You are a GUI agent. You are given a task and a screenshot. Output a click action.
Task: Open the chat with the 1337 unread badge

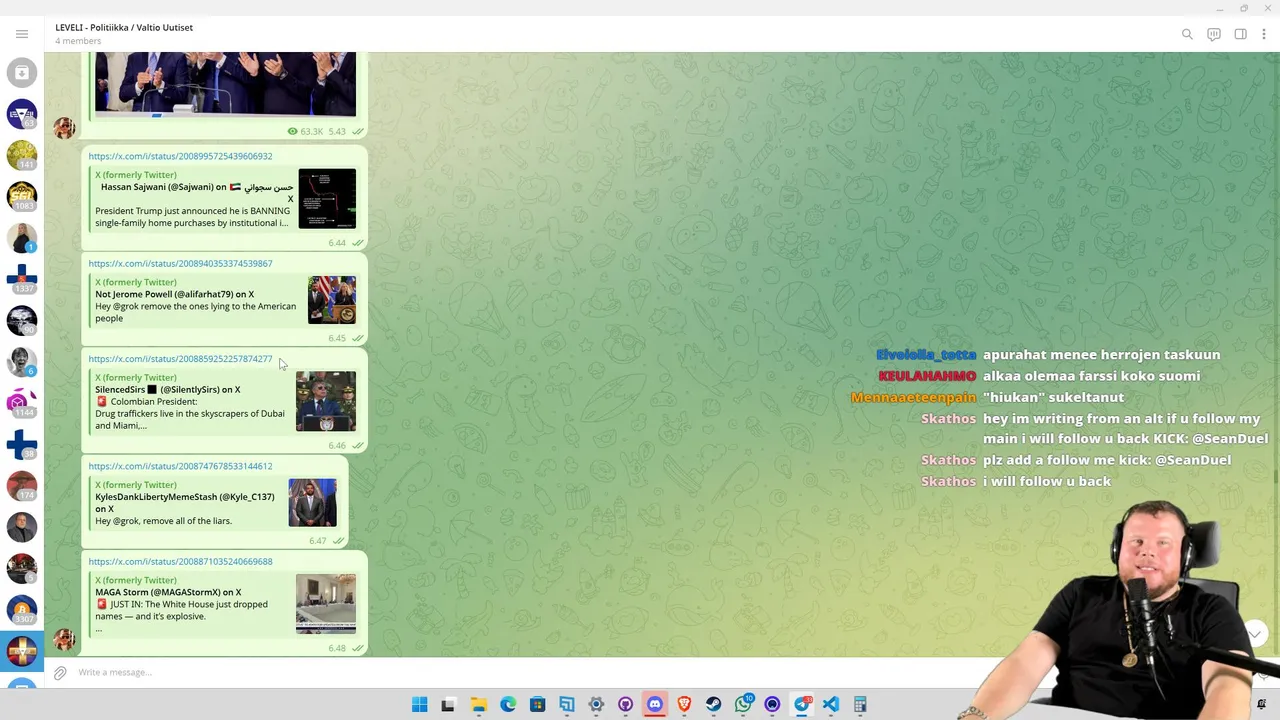pos(22,279)
